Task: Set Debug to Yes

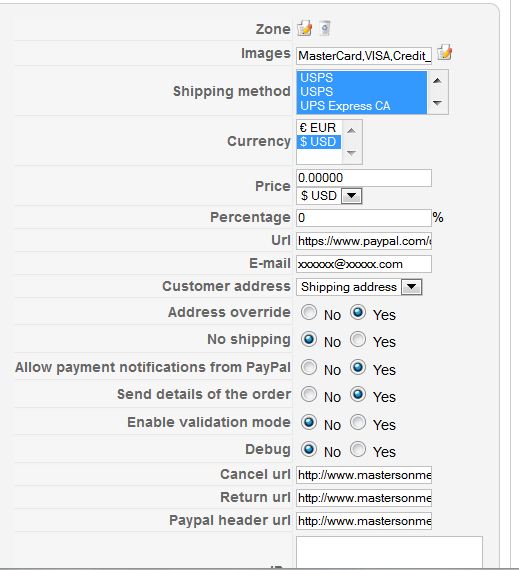Action: tap(358, 449)
